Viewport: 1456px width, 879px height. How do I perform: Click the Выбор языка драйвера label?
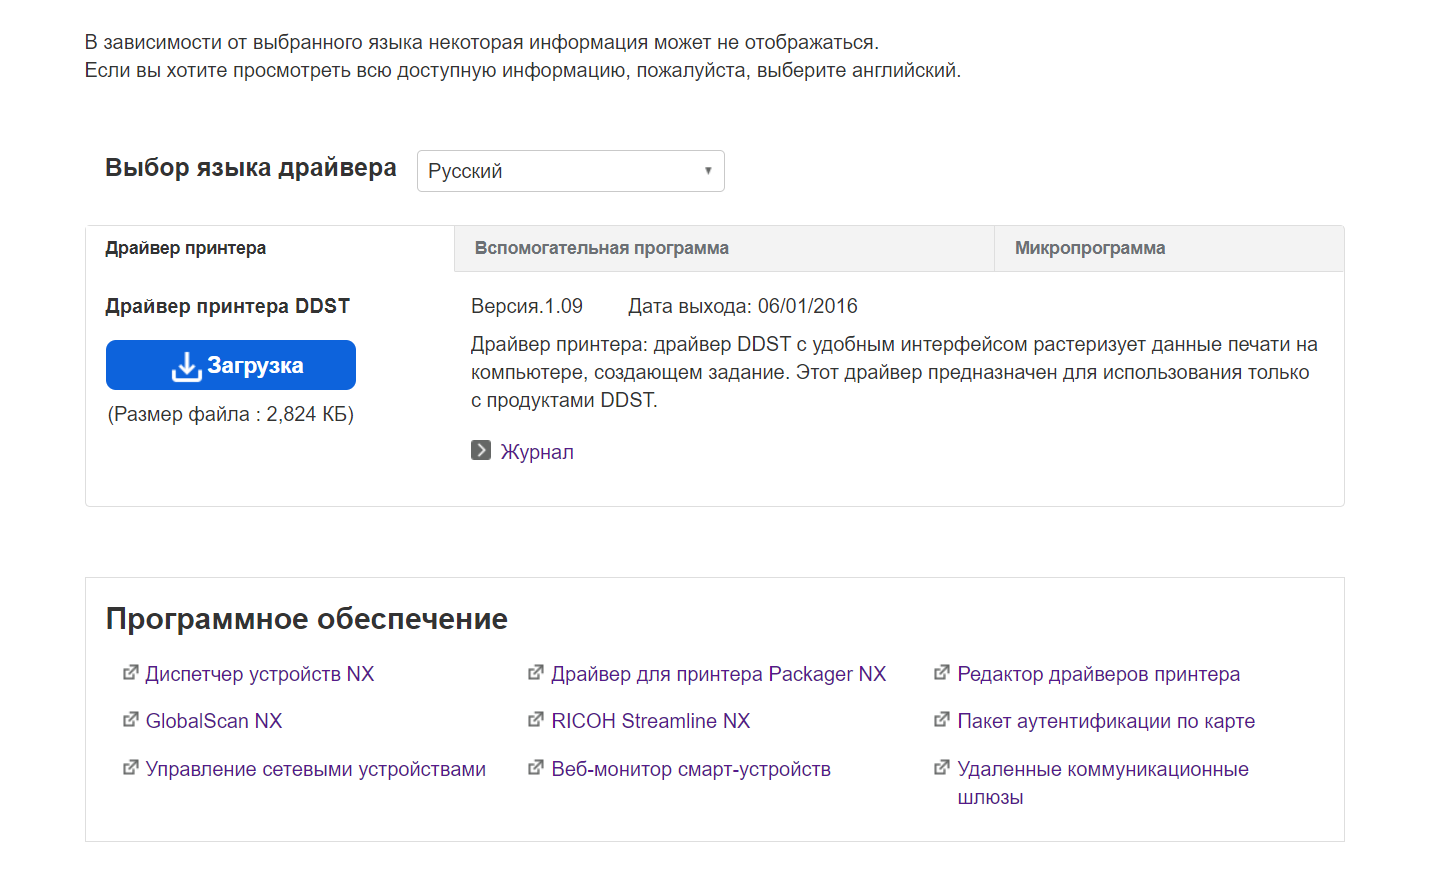point(251,168)
